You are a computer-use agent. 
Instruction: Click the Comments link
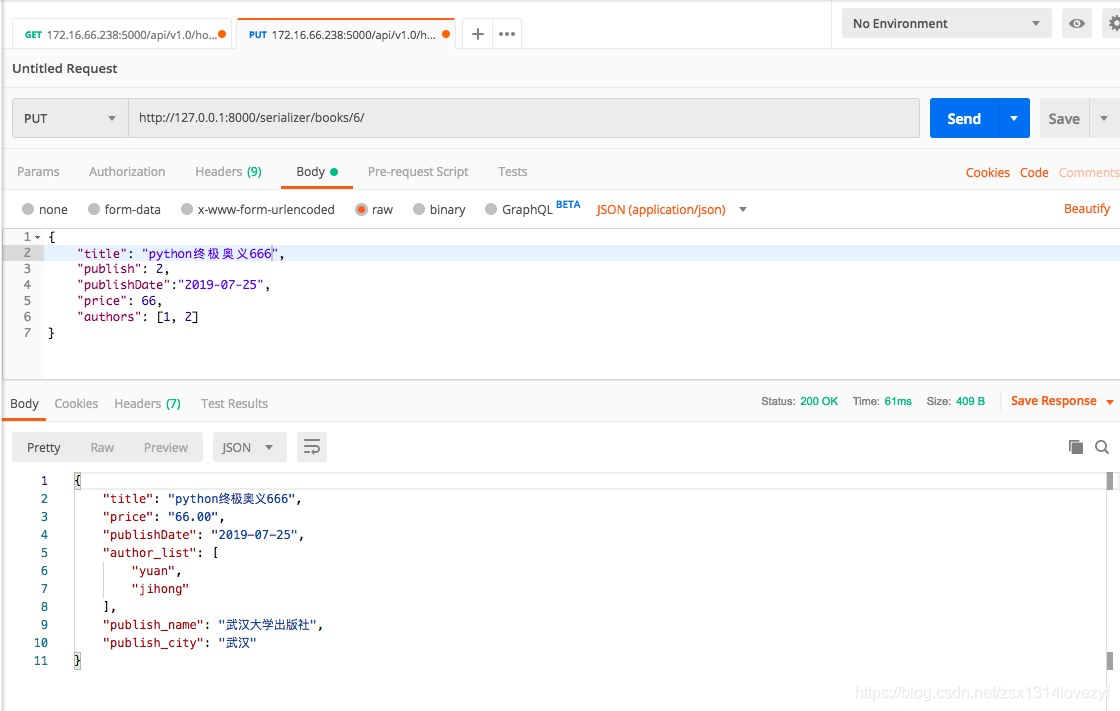click(x=1089, y=172)
